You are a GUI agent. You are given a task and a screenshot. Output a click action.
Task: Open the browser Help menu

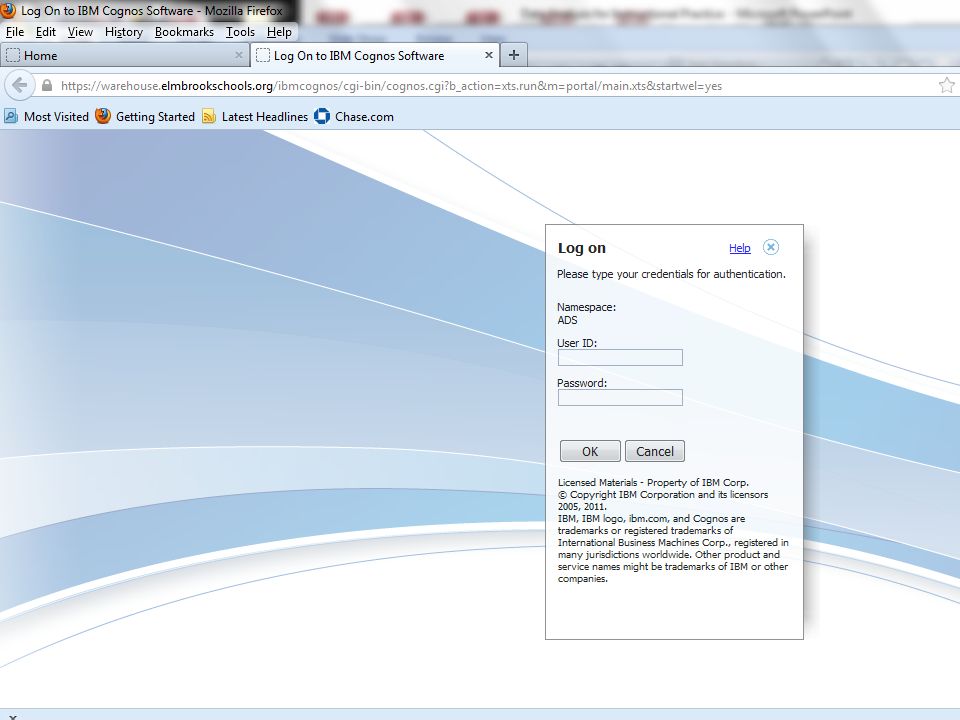279,32
